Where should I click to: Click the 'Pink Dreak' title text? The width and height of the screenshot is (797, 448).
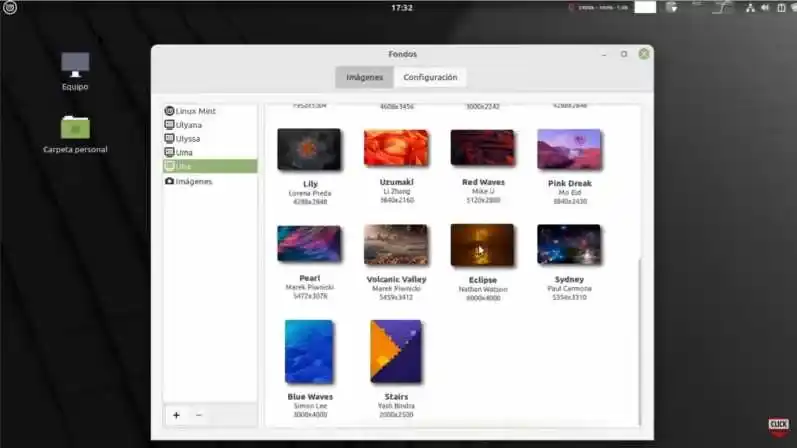click(569, 183)
